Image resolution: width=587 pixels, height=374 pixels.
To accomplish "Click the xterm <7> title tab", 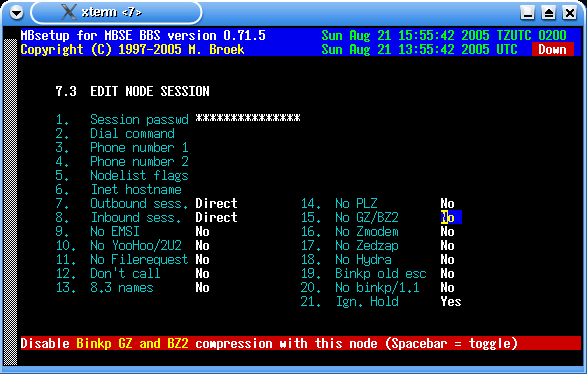I will [x=116, y=12].
